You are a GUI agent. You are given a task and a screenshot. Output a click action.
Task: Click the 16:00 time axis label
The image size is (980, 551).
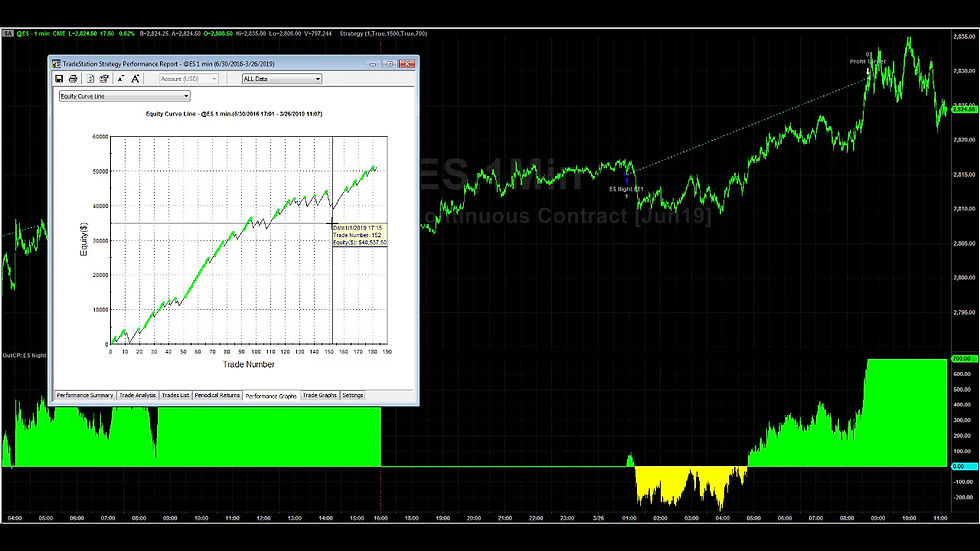click(x=381, y=518)
